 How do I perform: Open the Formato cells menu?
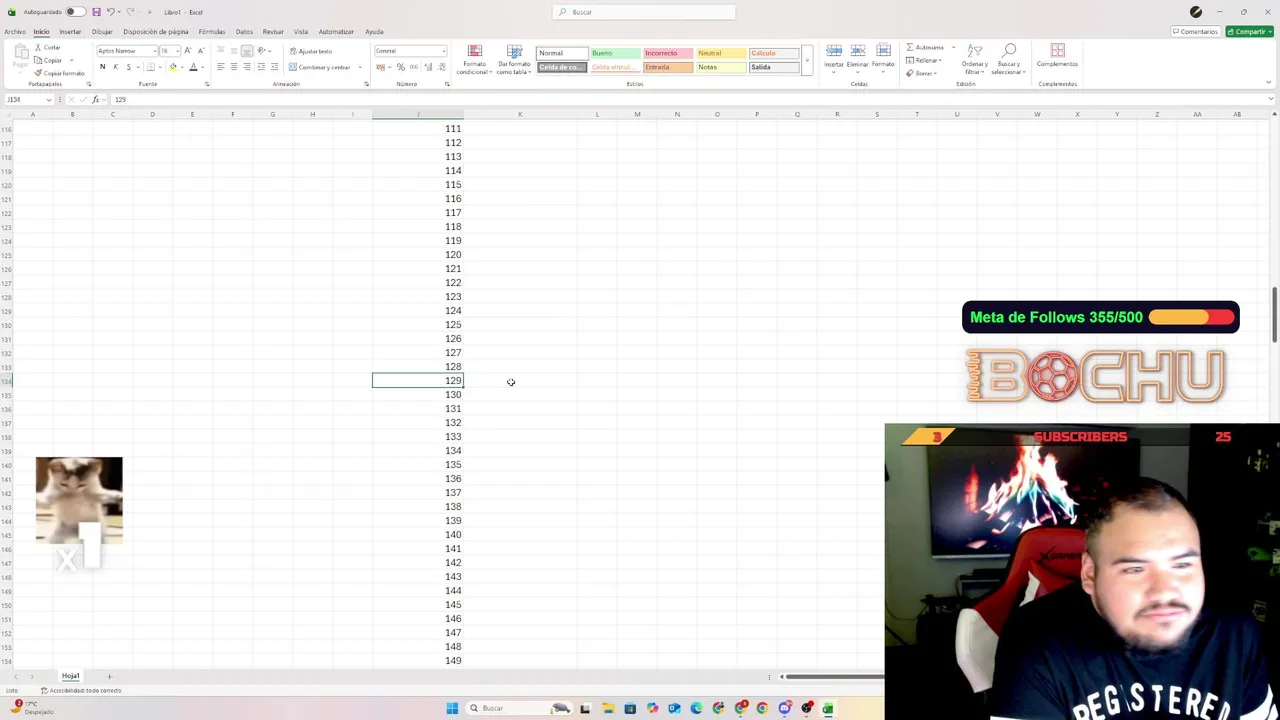pyautogui.click(x=883, y=57)
